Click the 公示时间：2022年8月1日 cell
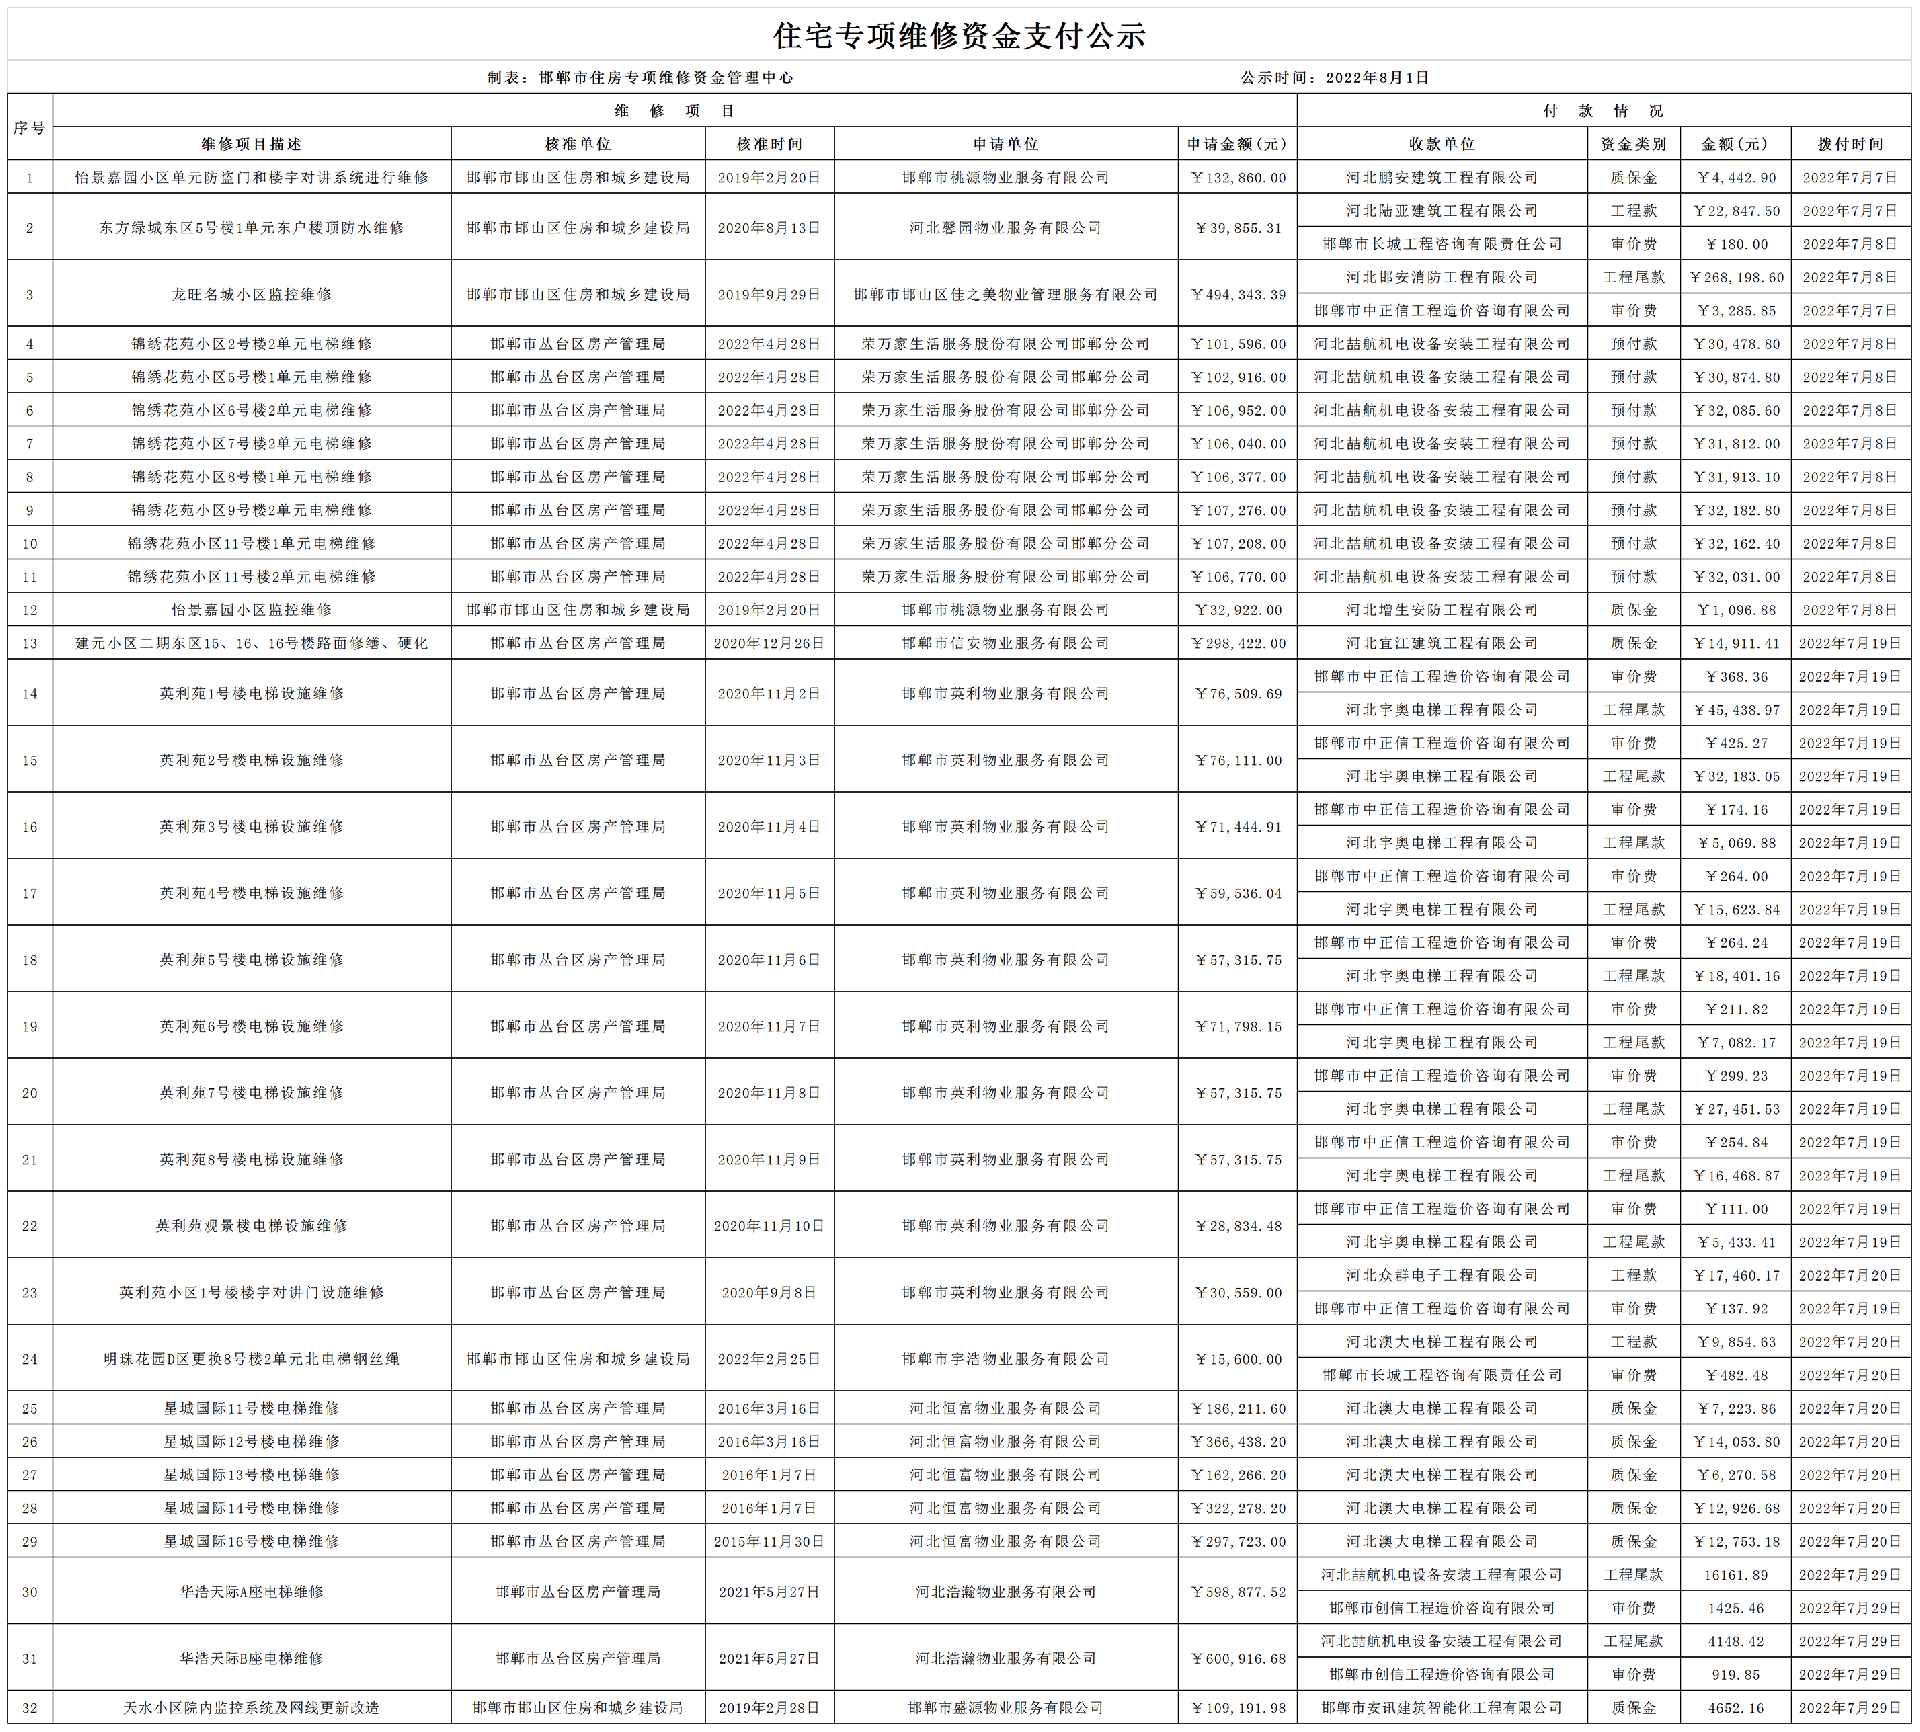Screen dimensions: 1920x1732 point(1335,77)
